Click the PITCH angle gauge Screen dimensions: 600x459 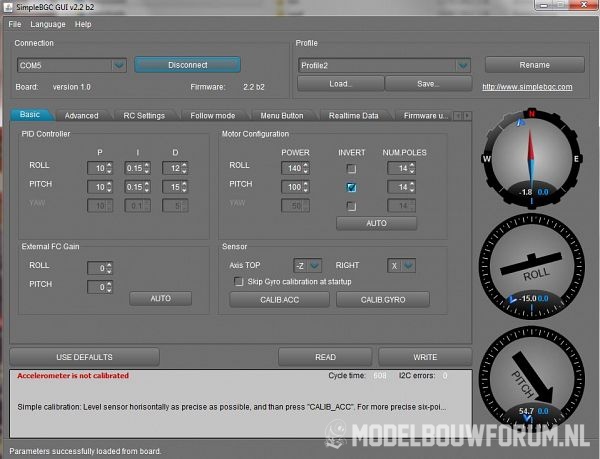tap(532, 379)
